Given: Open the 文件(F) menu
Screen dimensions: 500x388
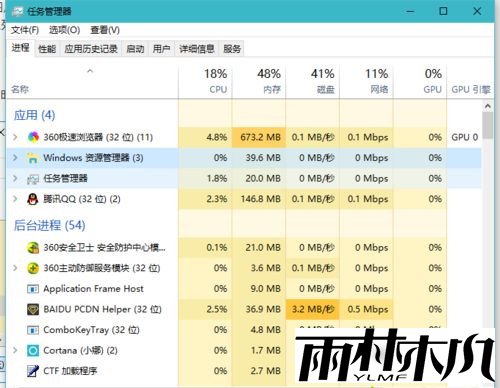Looking at the screenshot, I should click(x=25, y=30).
